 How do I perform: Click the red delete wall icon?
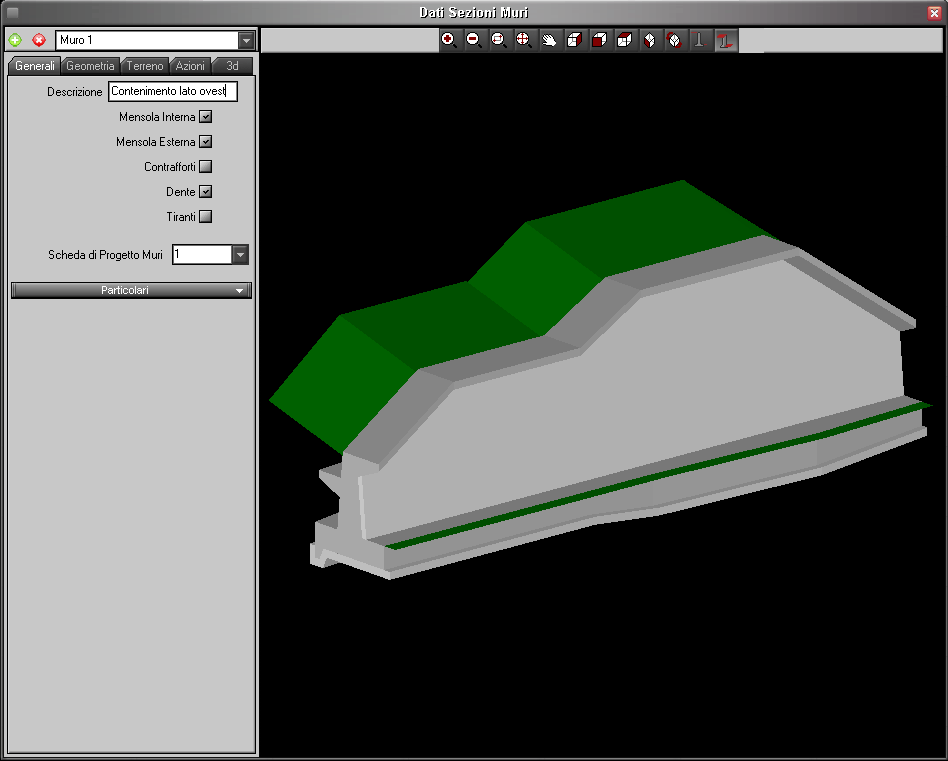pyautogui.click(x=39, y=40)
